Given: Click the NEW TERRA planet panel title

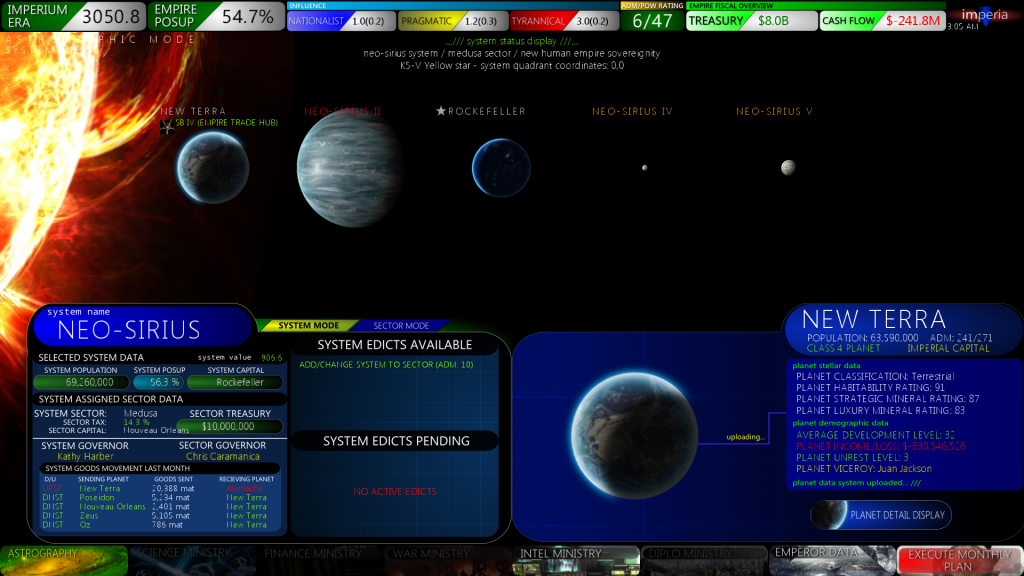Looking at the screenshot, I should pos(874,319).
